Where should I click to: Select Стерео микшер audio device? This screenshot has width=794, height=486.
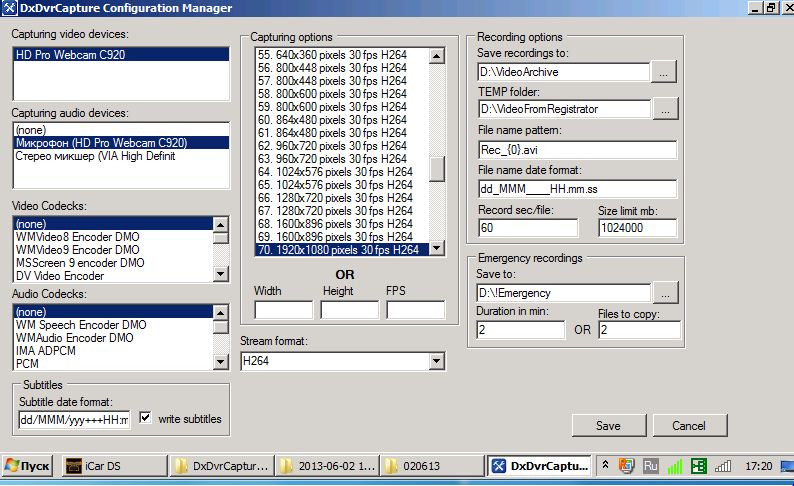tap(121, 156)
